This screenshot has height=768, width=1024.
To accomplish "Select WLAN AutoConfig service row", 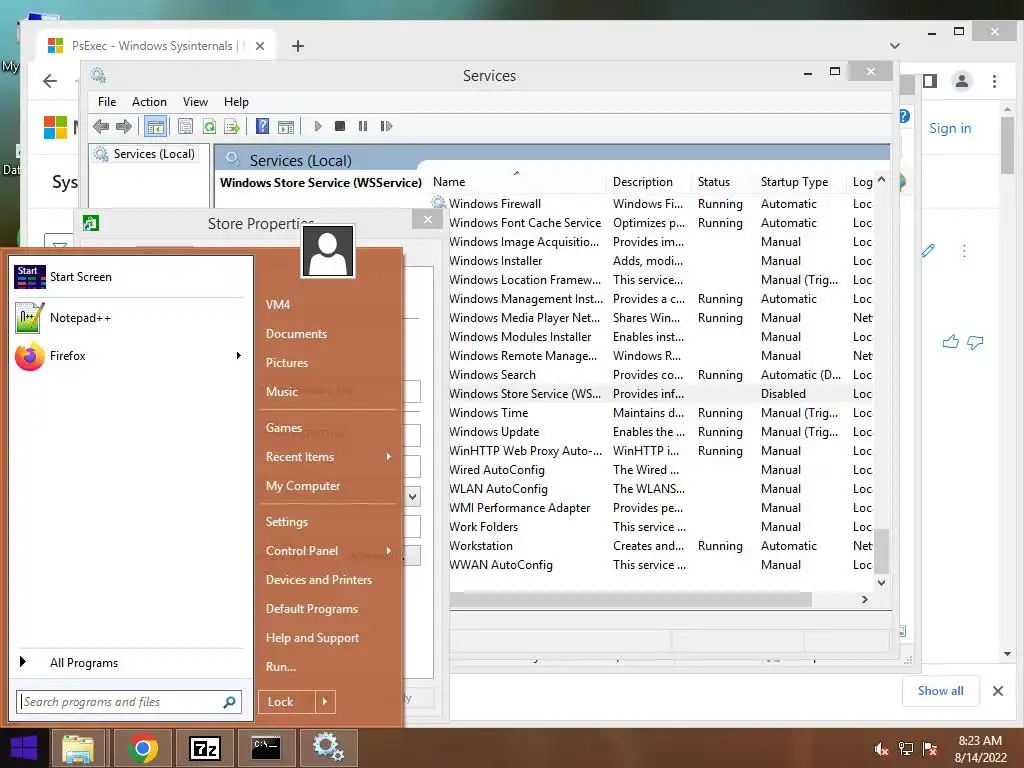I will (x=661, y=488).
